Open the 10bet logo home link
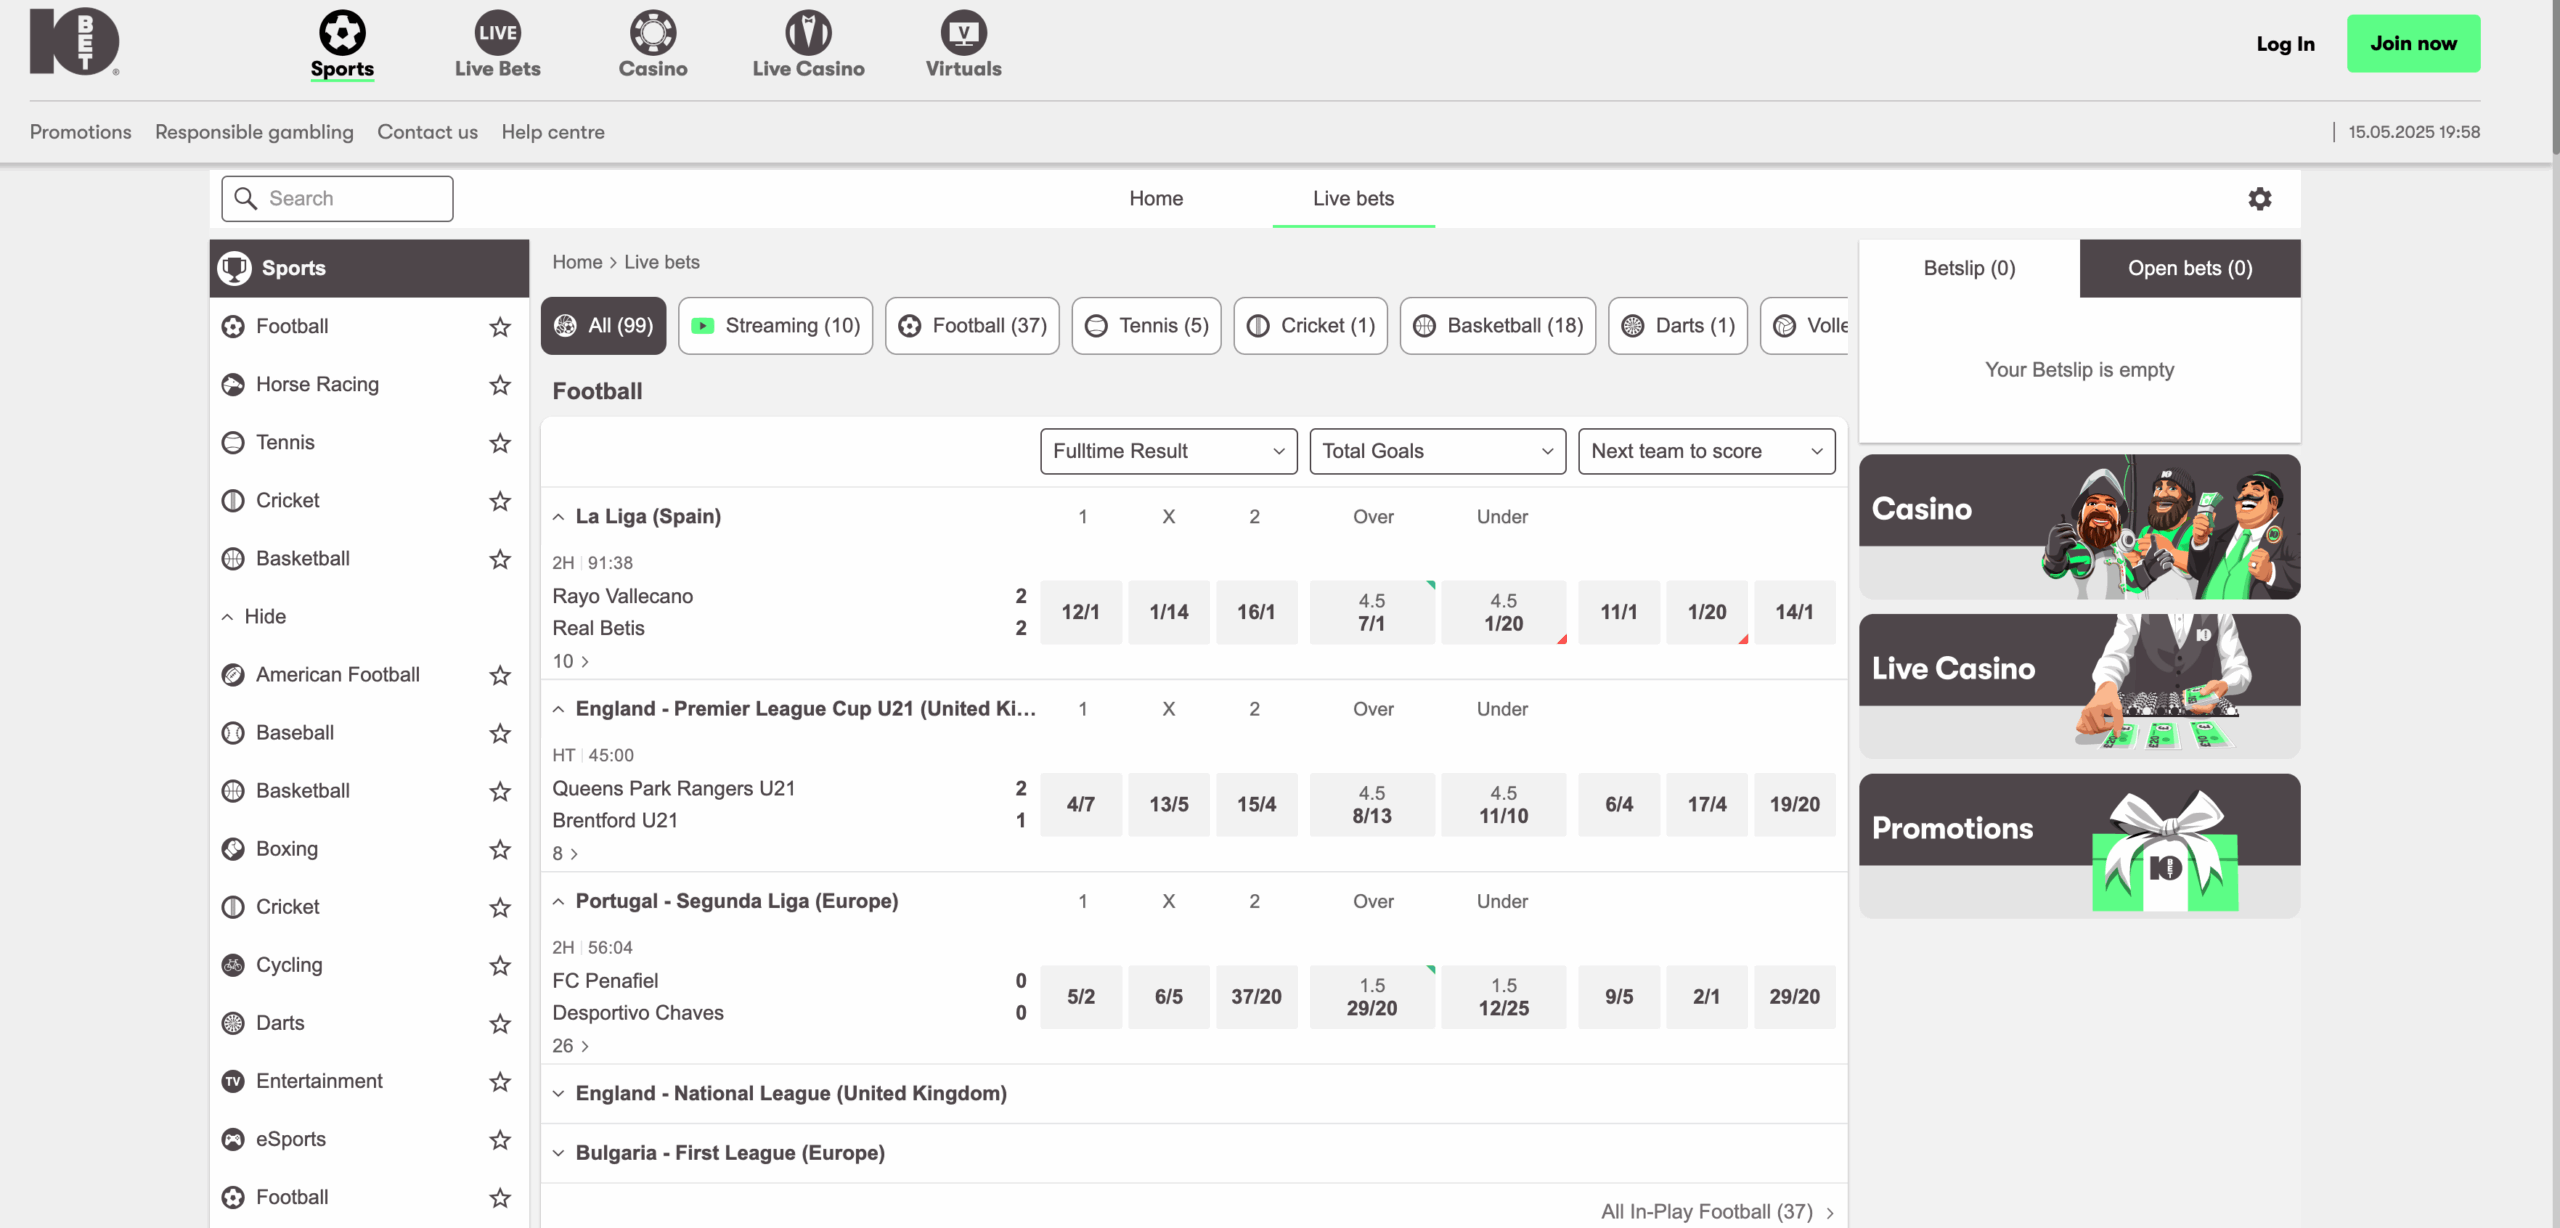Viewport: 2560px width, 1228px height. pyautogui.click(x=74, y=42)
